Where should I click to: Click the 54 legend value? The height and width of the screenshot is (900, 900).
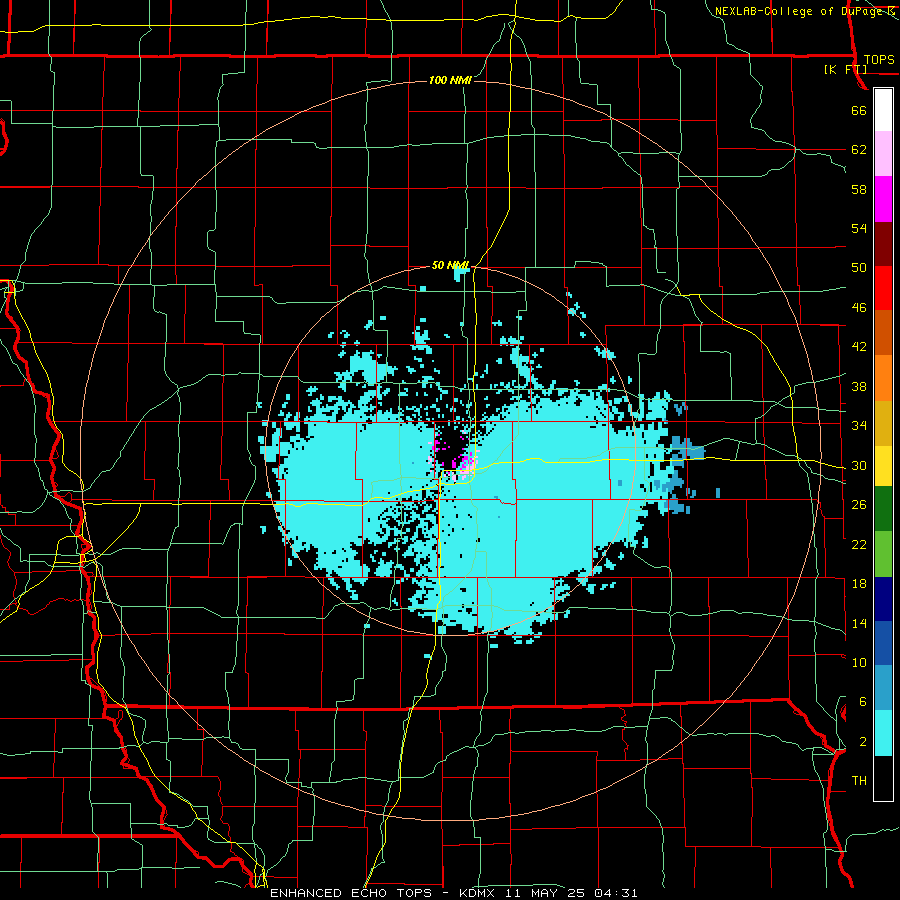coord(859,228)
